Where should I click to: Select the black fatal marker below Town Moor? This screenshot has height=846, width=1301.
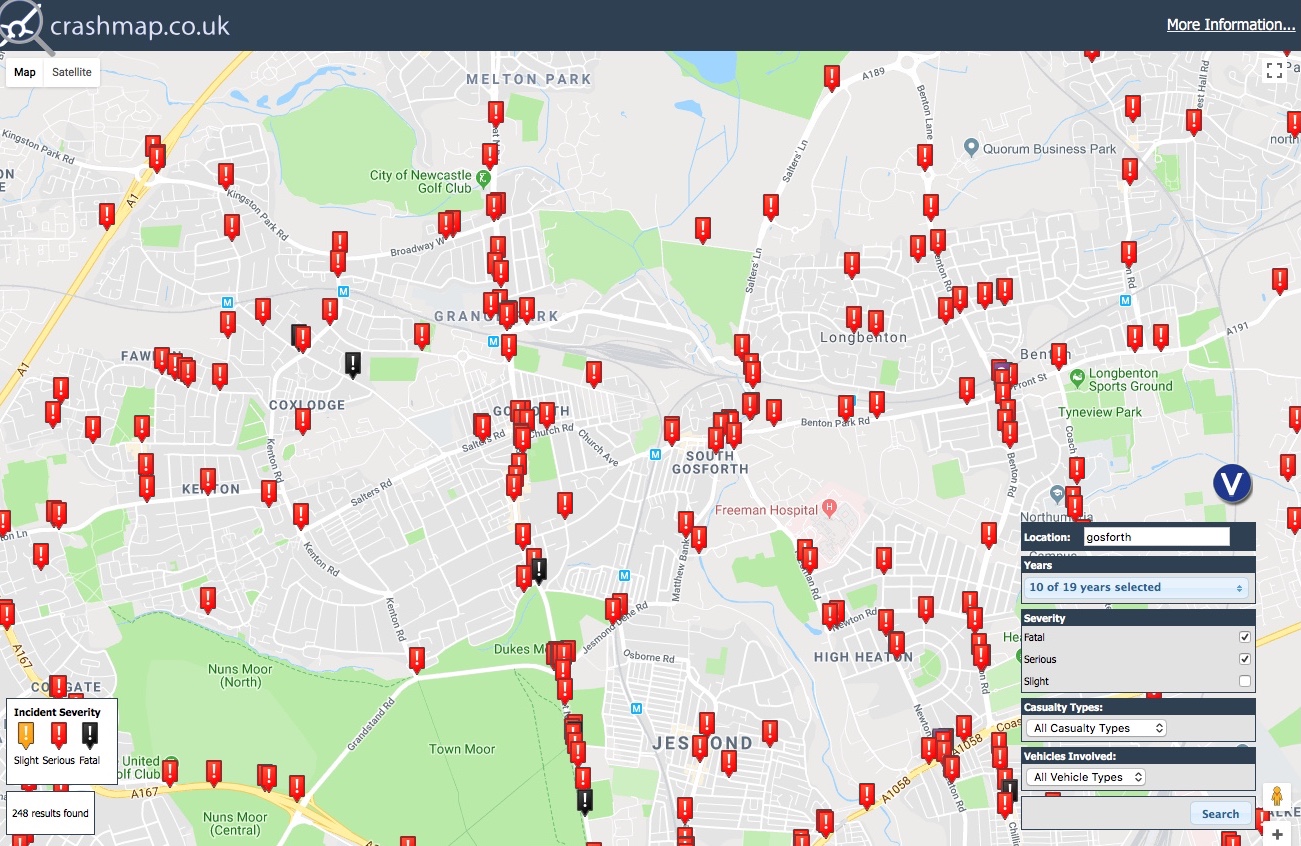pos(585,800)
